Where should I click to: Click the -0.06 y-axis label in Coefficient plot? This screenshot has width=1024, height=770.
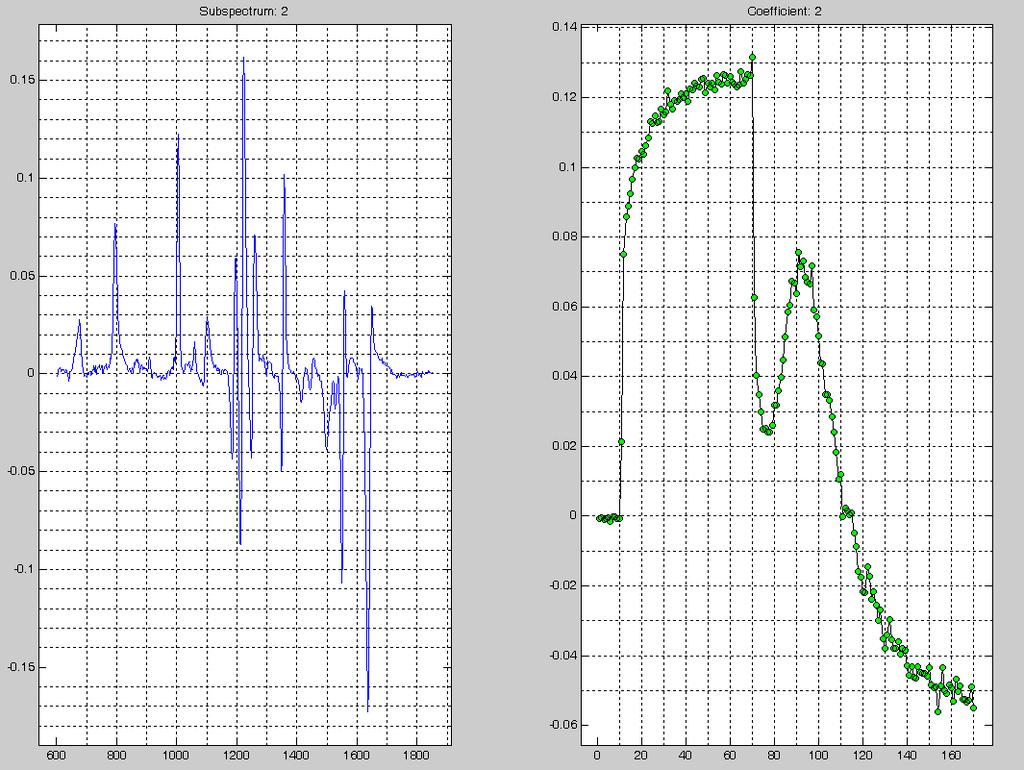pos(563,724)
